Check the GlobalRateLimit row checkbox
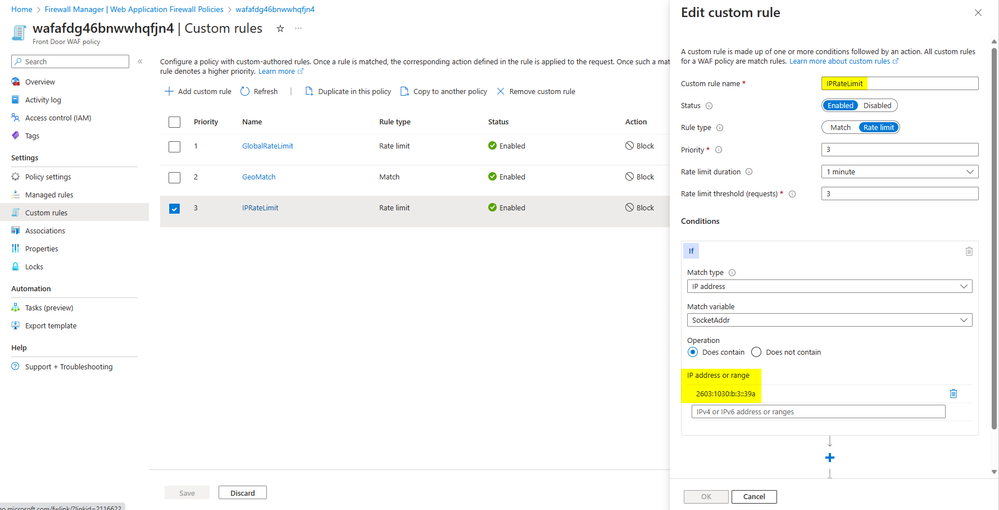Image resolution: width=999 pixels, height=510 pixels. tap(175, 146)
